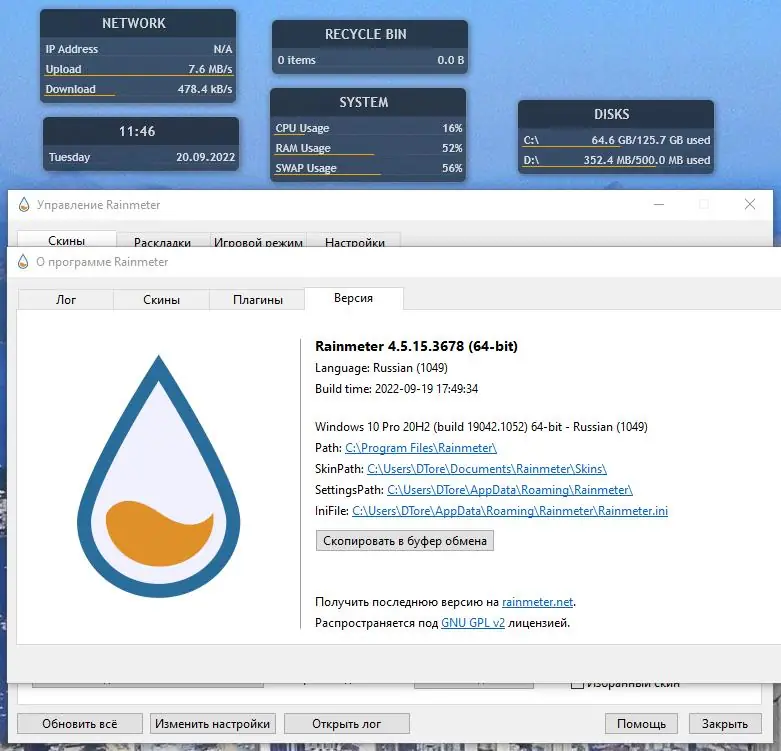781x751 pixels.
Task: Toggle the Избранный скин checkbox
Action: click(577, 685)
